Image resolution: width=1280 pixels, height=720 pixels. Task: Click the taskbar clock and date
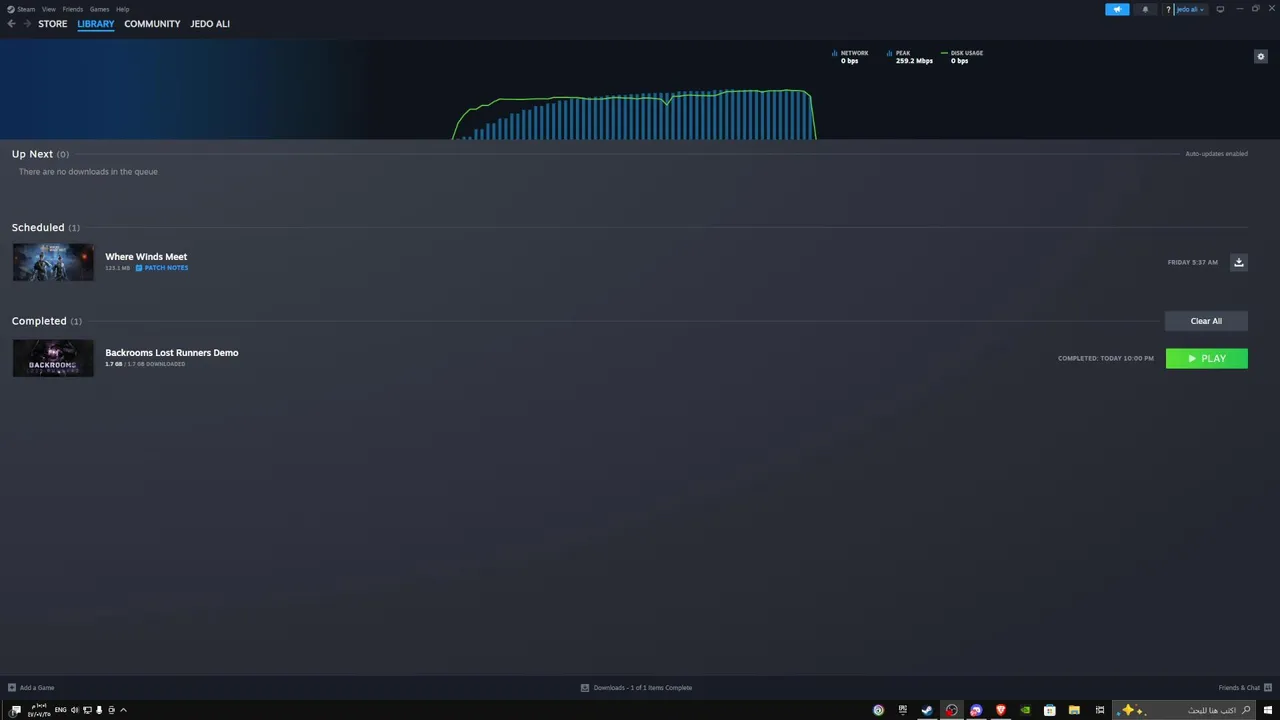point(39,710)
